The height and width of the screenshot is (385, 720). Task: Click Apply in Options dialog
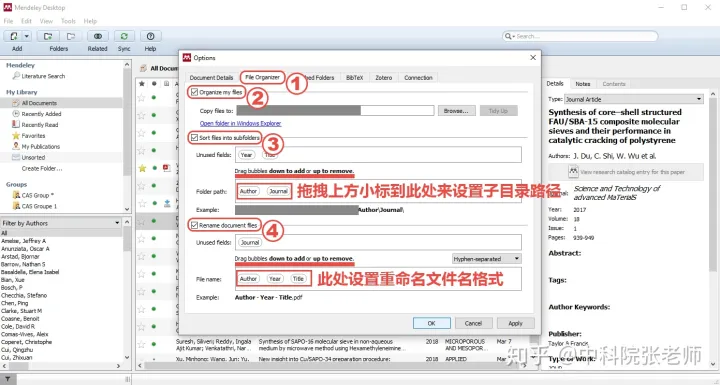[516, 323]
